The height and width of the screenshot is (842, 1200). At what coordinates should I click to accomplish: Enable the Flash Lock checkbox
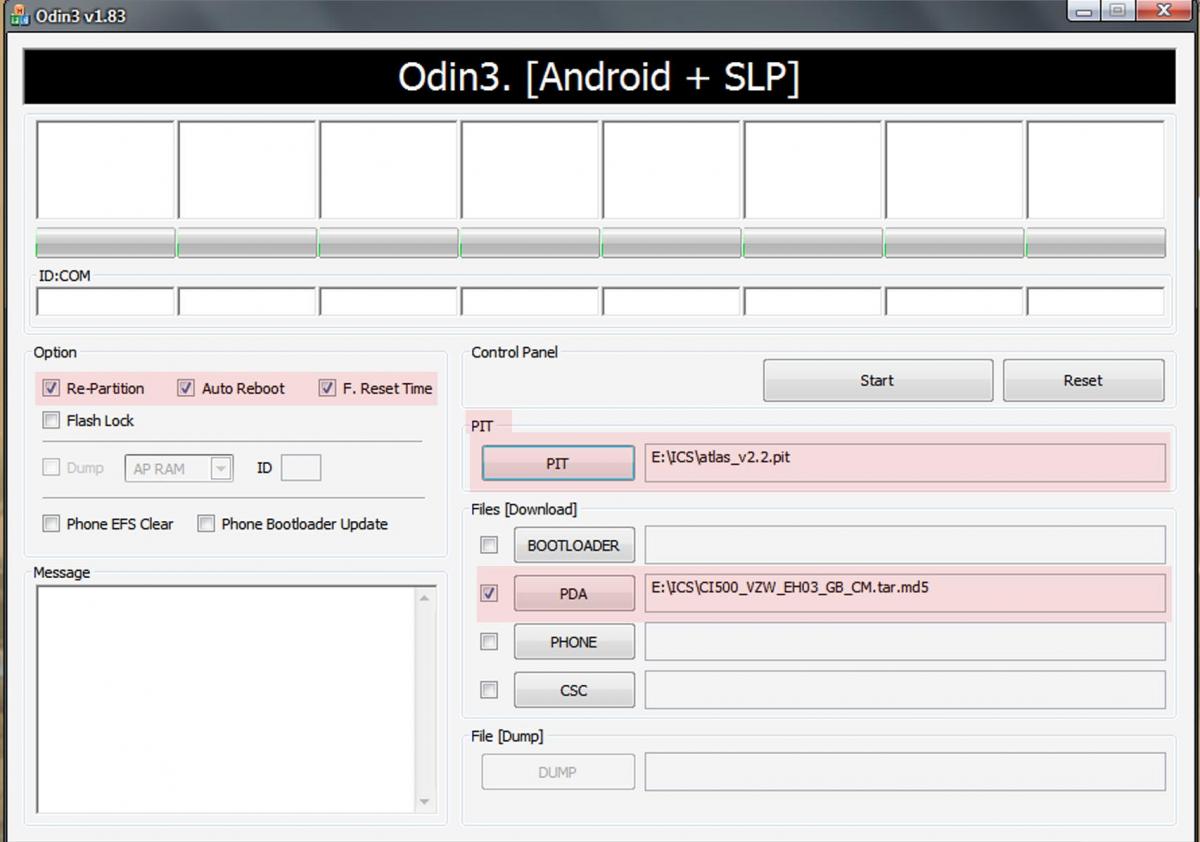[x=51, y=420]
